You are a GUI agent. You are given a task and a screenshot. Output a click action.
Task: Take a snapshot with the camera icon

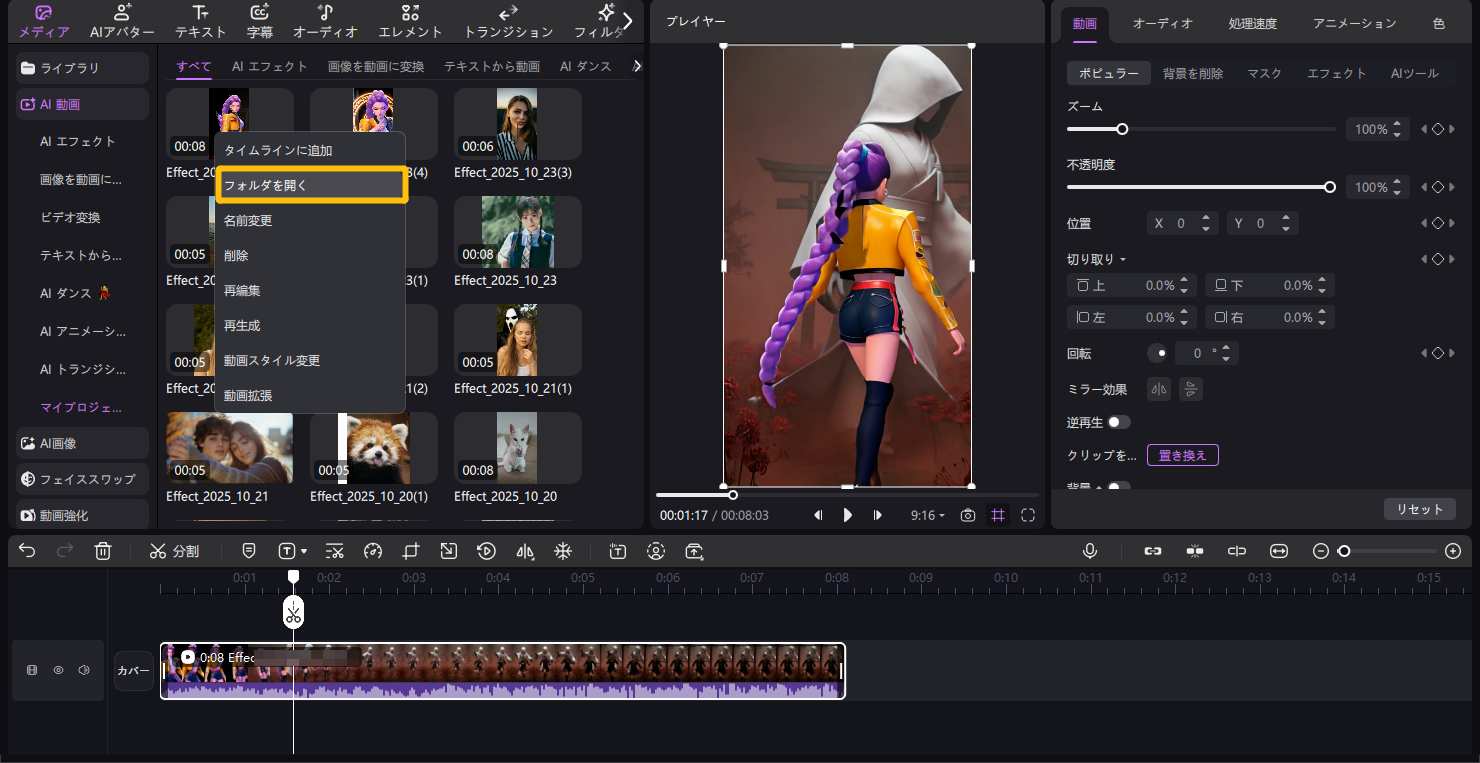tap(967, 515)
